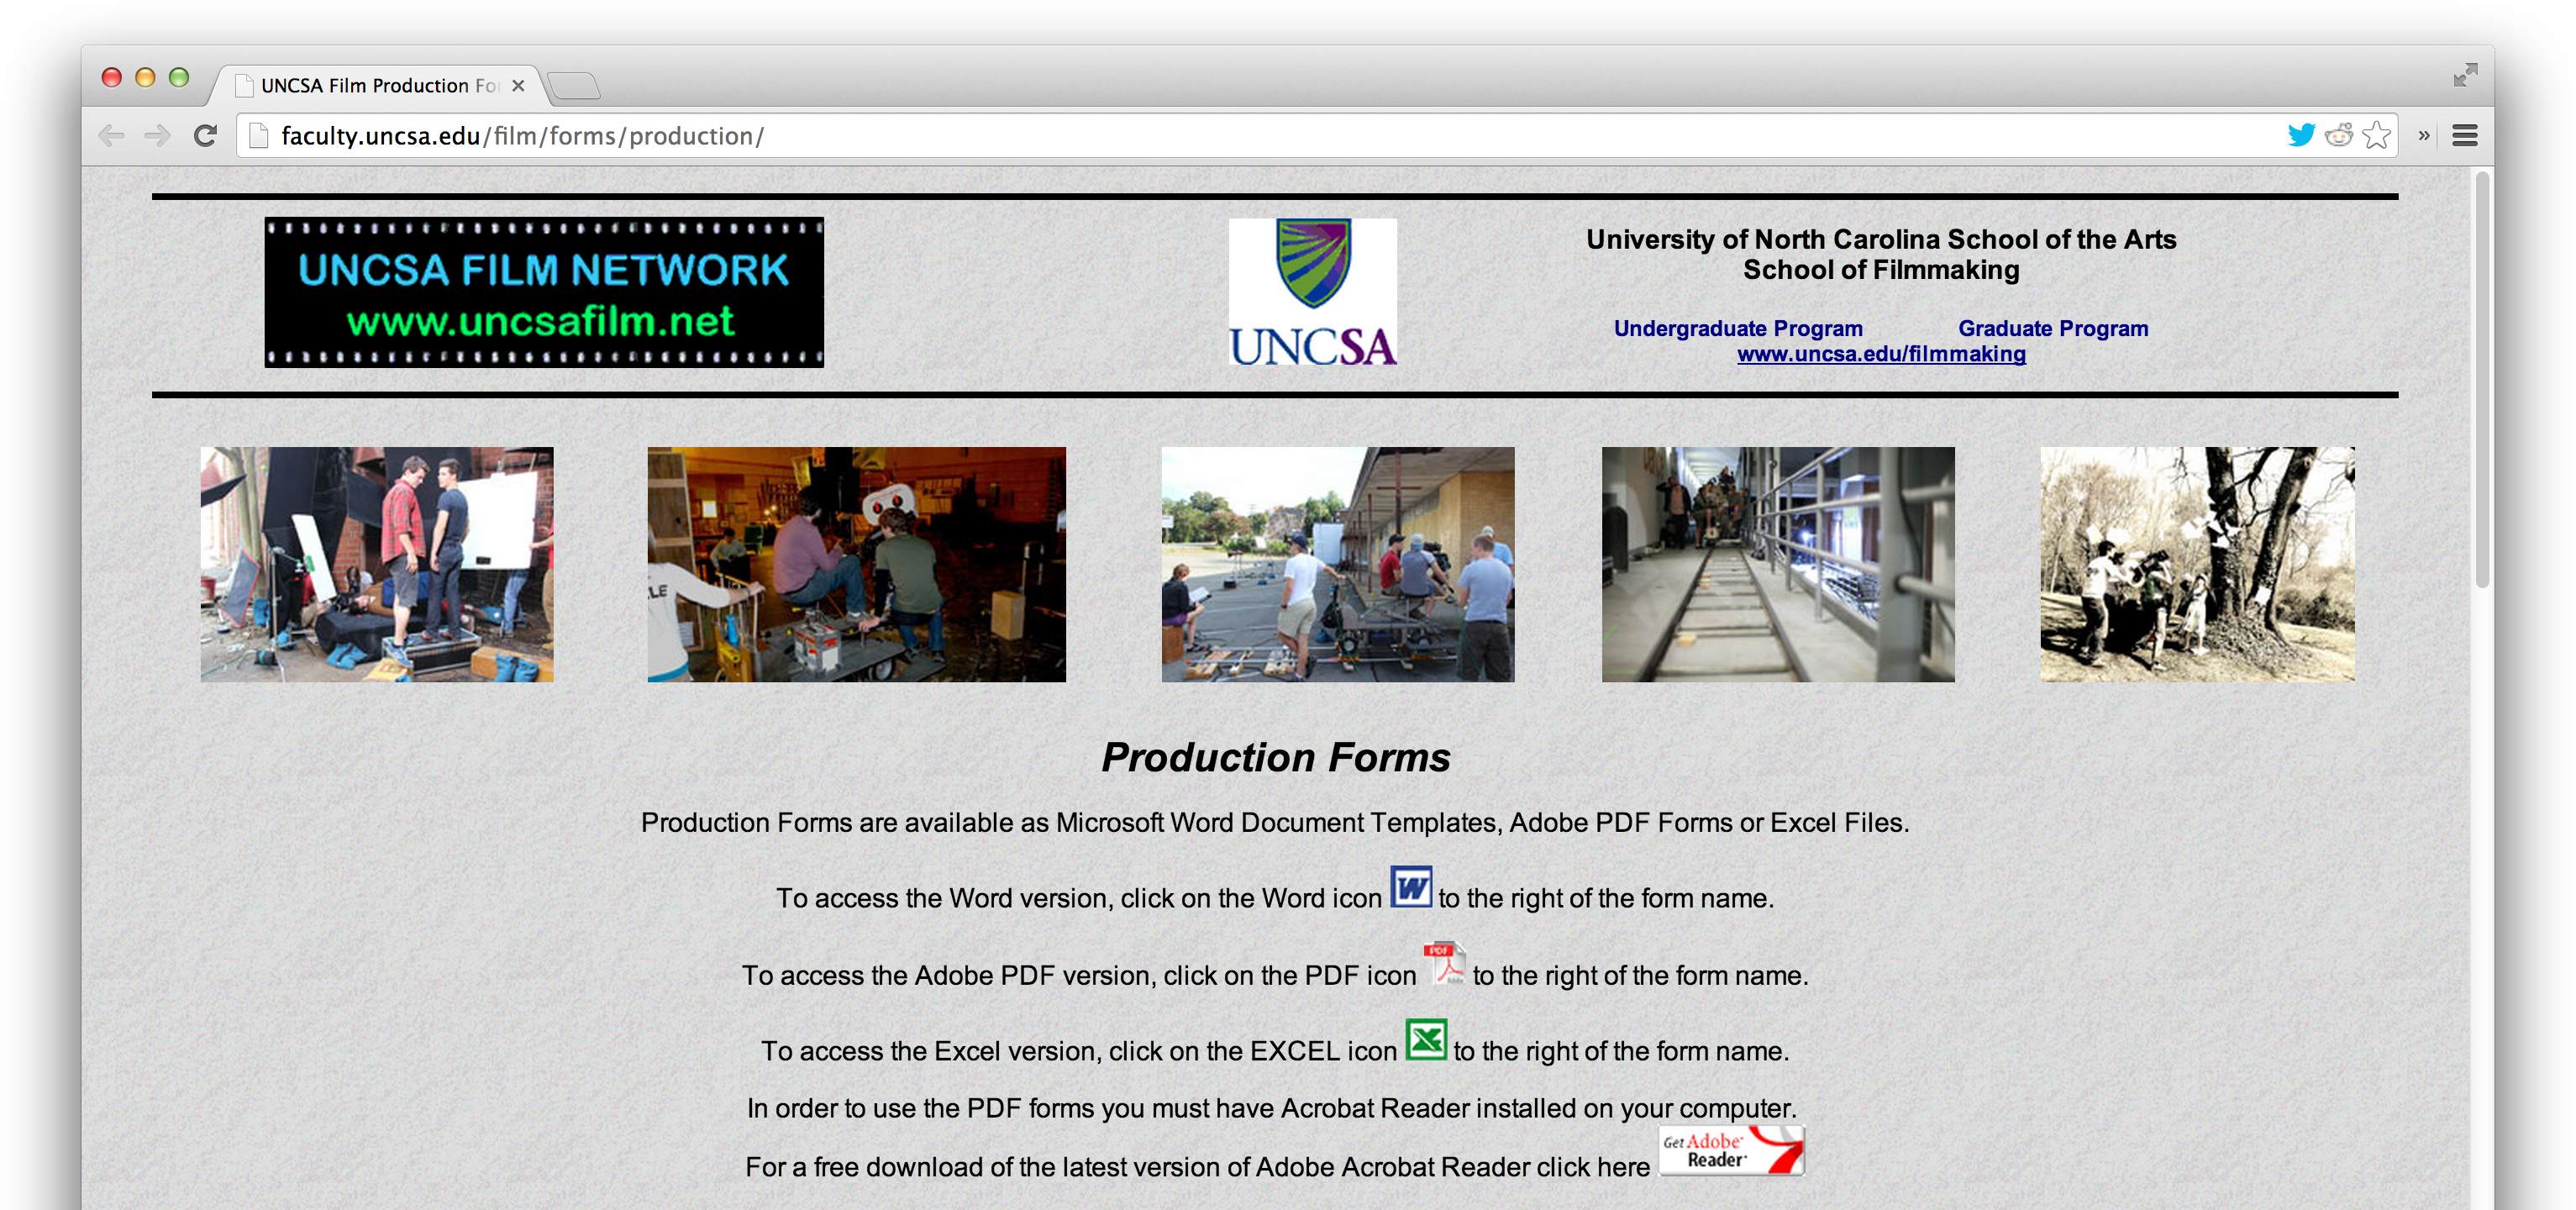2576x1210 pixels.
Task: Click the green Excel icon
Action: [1425, 1040]
